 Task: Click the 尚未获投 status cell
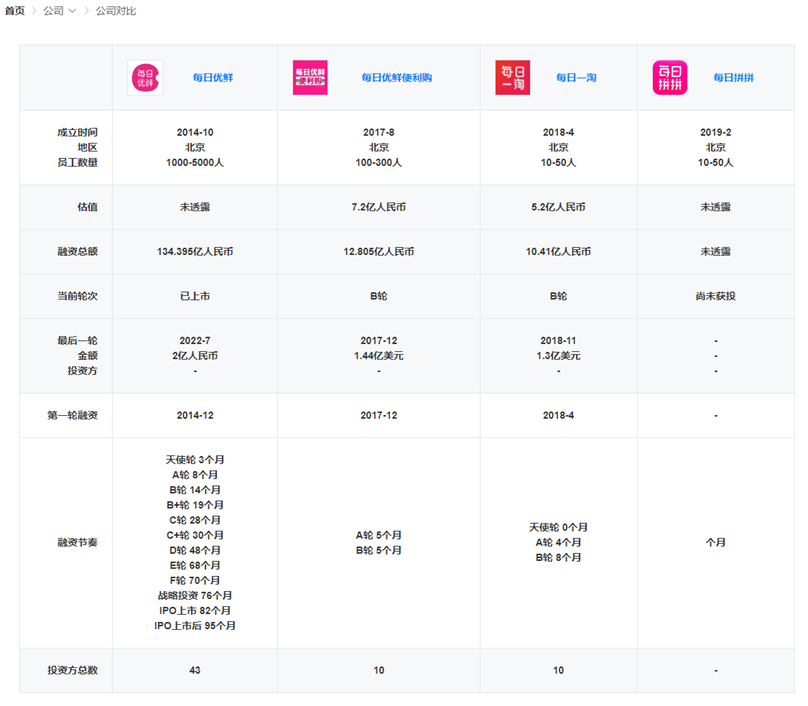pyautogui.click(x=716, y=296)
